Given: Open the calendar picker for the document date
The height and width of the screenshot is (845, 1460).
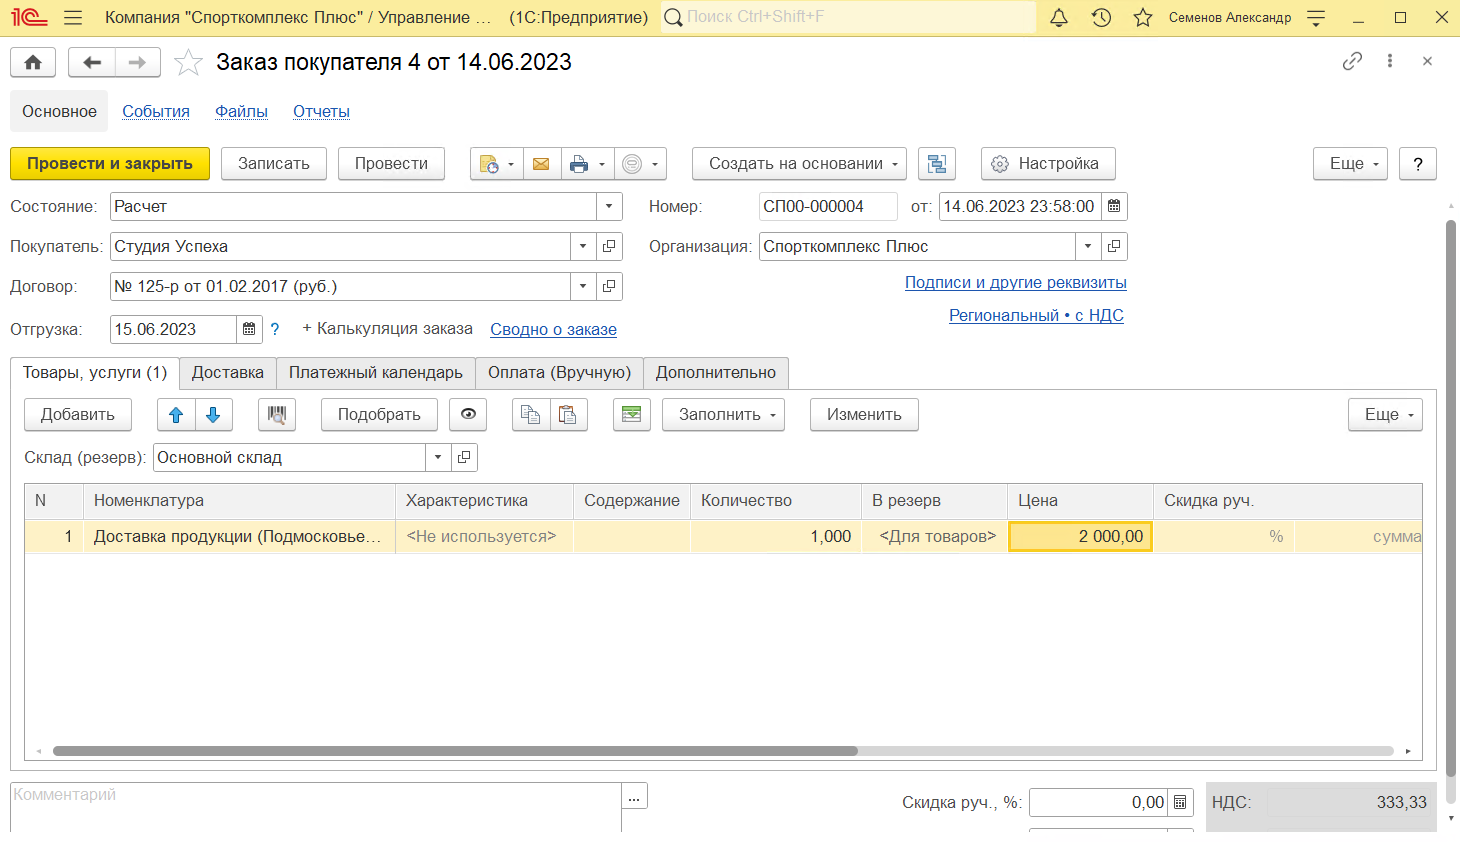Looking at the screenshot, I should click(x=1114, y=207).
